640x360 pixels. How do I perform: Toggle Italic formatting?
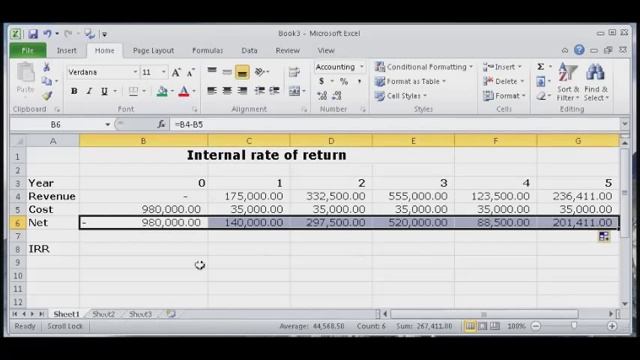pos(89,91)
